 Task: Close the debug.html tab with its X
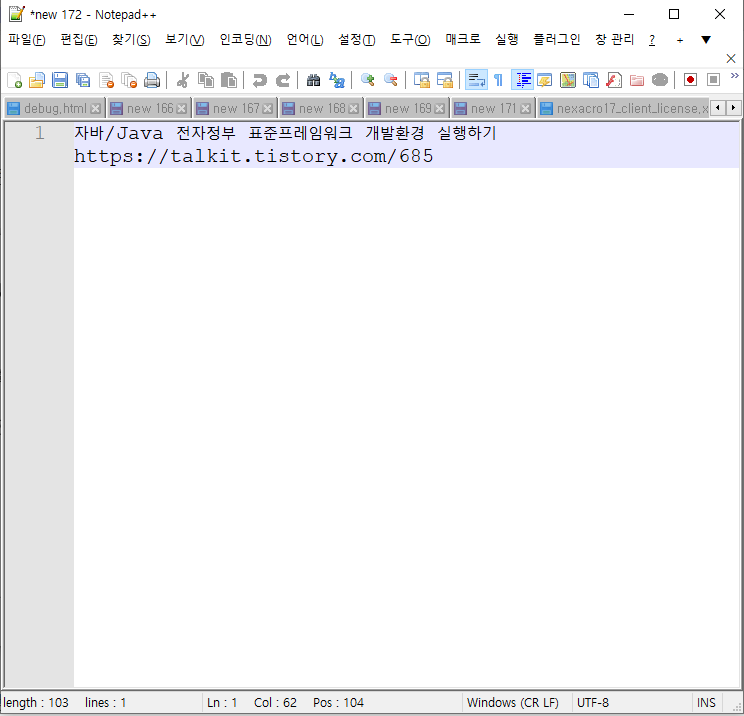coord(95,109)
